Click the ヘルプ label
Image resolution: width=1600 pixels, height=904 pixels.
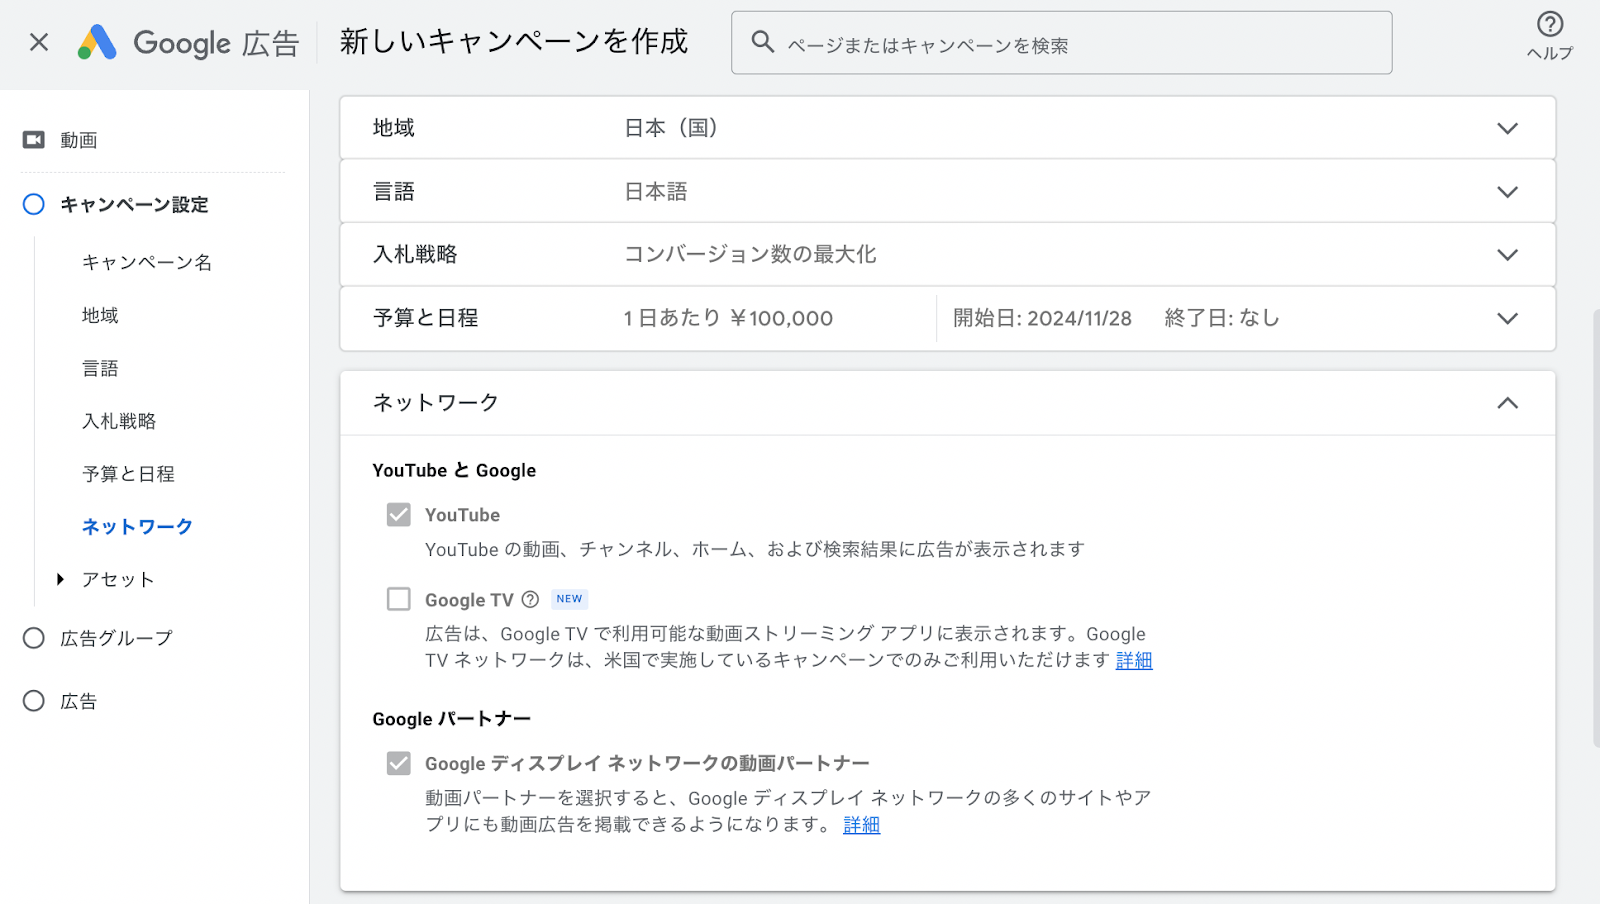click(x=1550, y=53)
